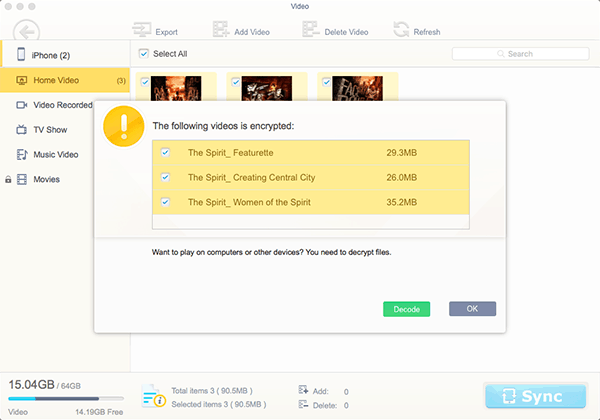The height and width of the screenshot is (420, 600).
Task: Click the 15.04GB storage value
Action: (x=31, y=384)
